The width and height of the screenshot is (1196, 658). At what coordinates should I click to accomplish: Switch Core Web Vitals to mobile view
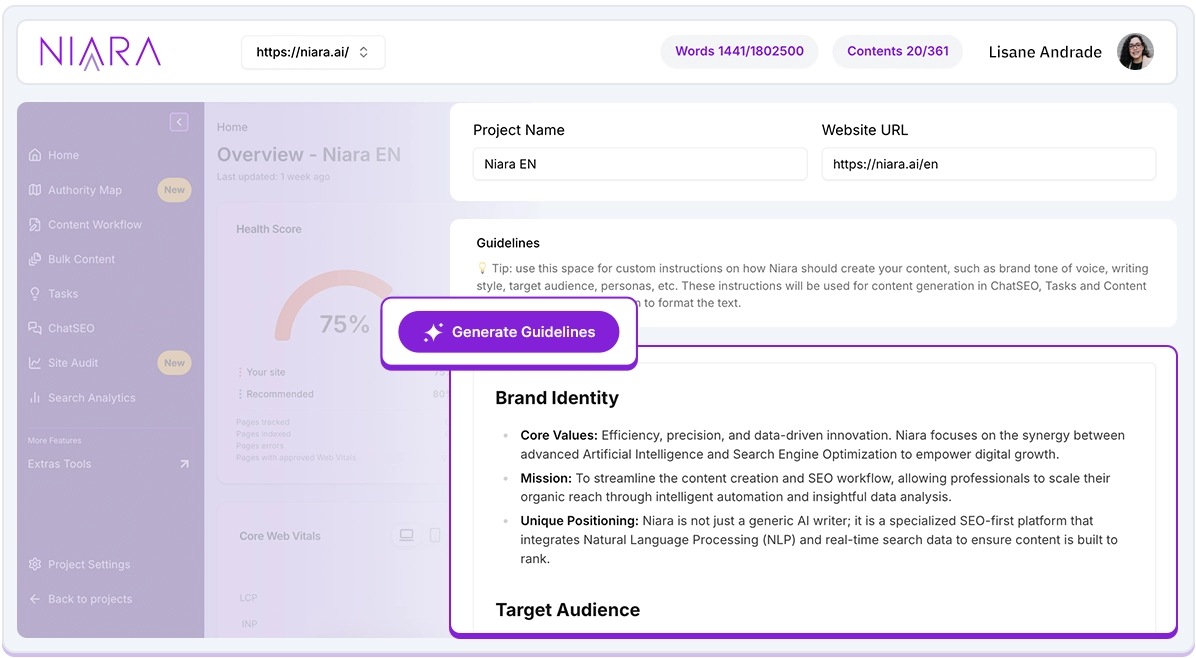pyautogui.click(x=435, y=536)
